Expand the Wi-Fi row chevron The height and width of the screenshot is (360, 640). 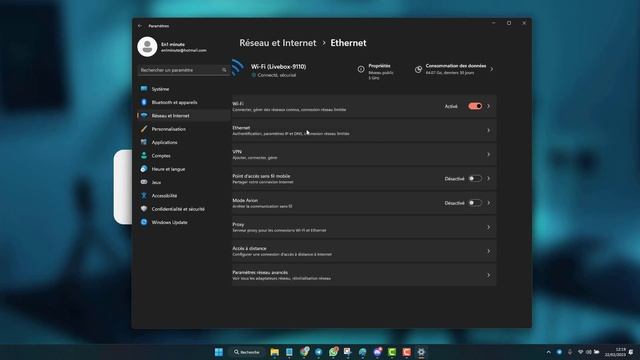(489, 106)
